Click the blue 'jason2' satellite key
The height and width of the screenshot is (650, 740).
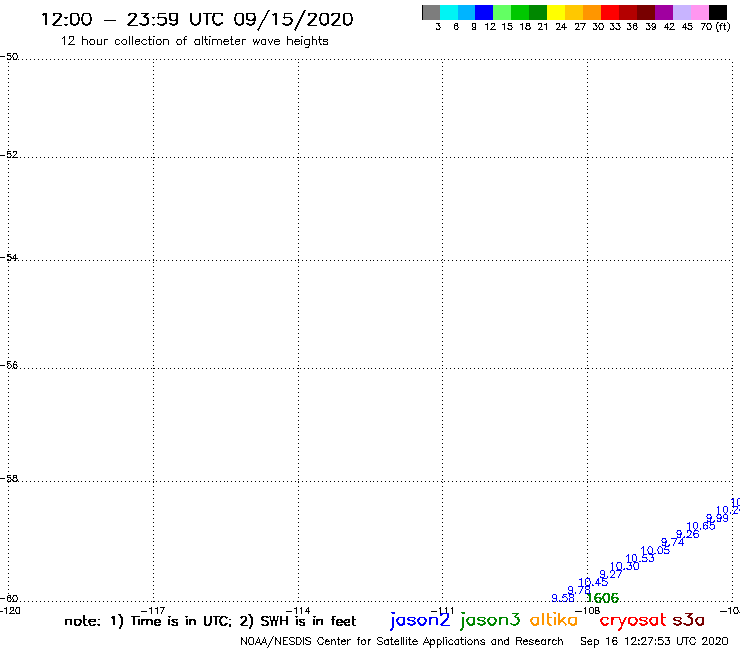tap(420, 620)
